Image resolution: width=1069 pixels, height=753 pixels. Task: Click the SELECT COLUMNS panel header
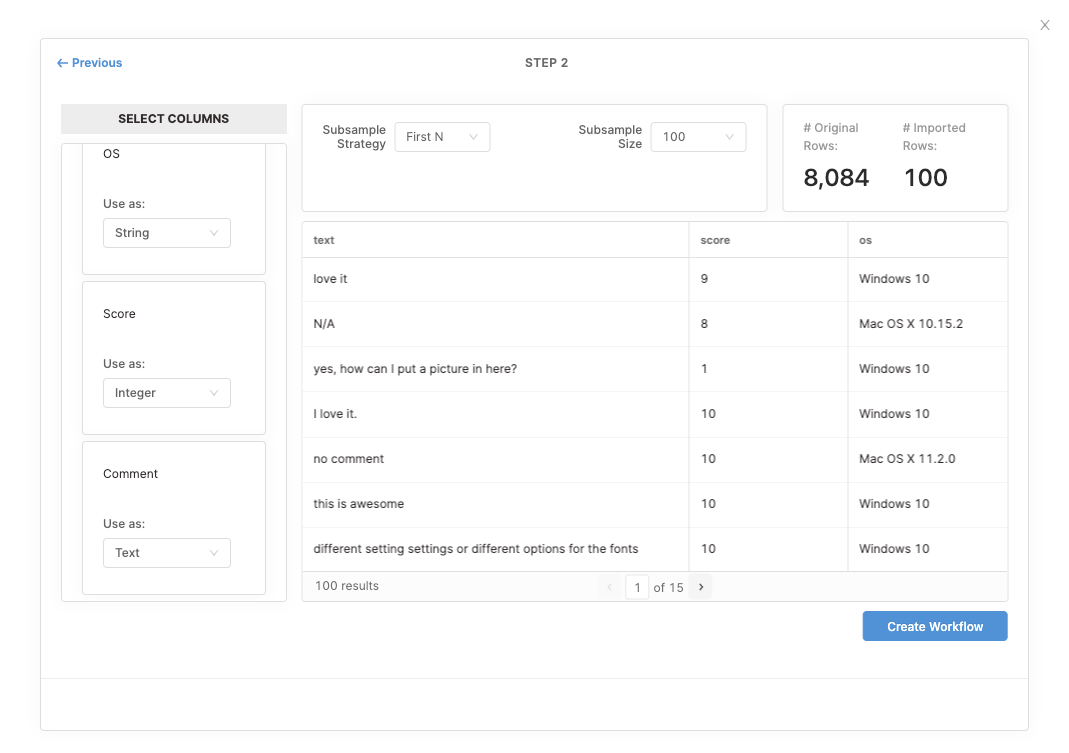pyautogui.click(x=174, y=119)
